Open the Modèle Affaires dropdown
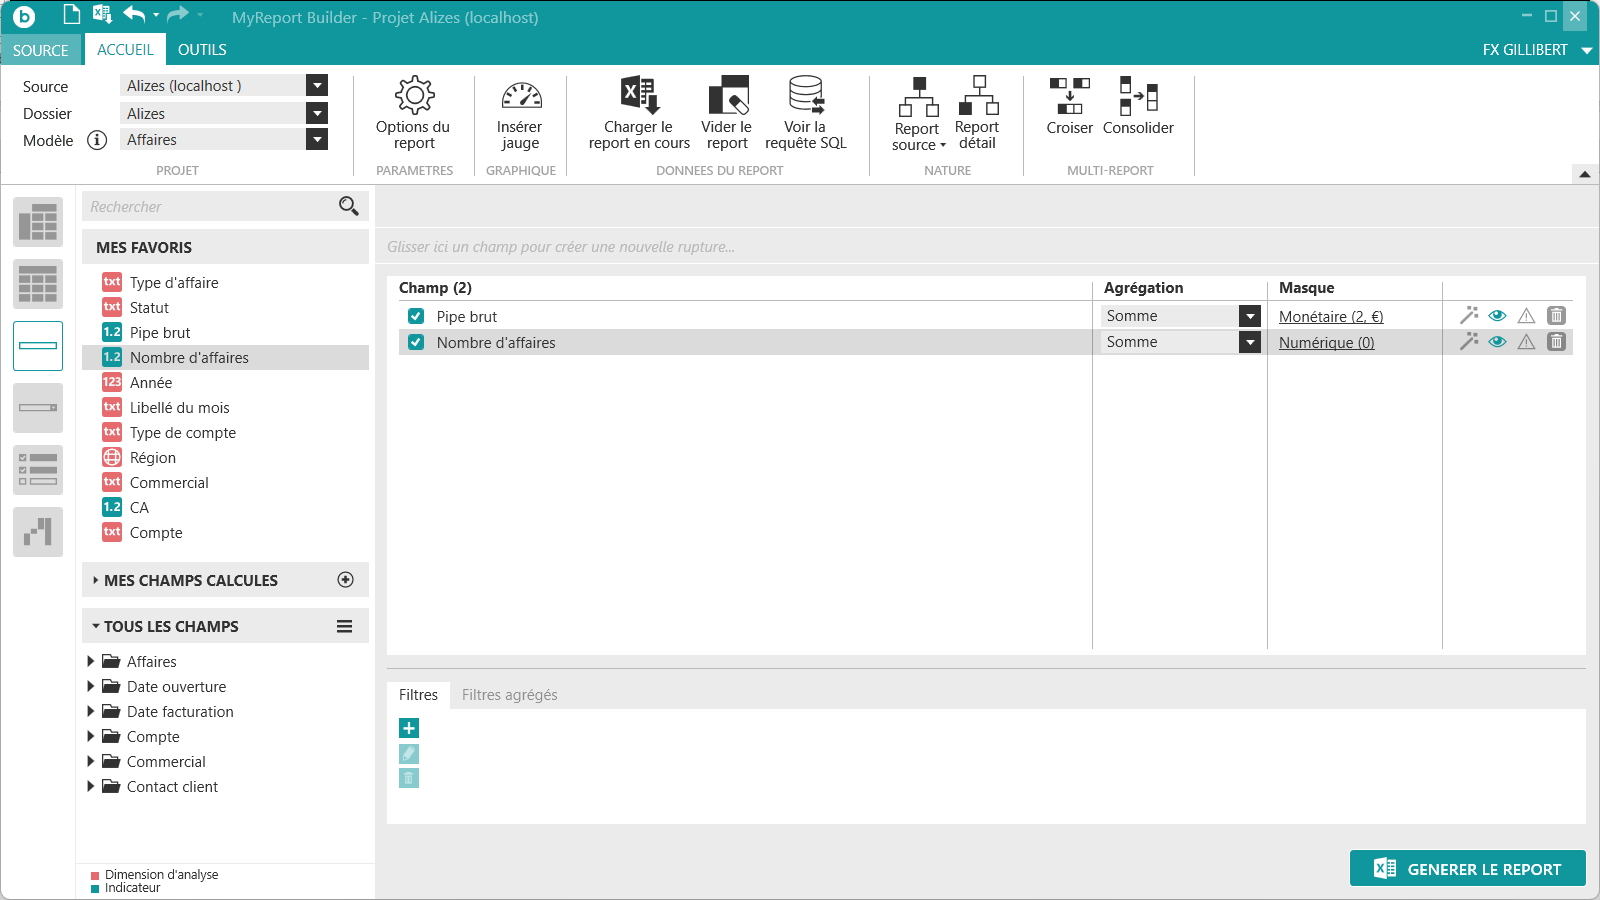 coord(317,140)
